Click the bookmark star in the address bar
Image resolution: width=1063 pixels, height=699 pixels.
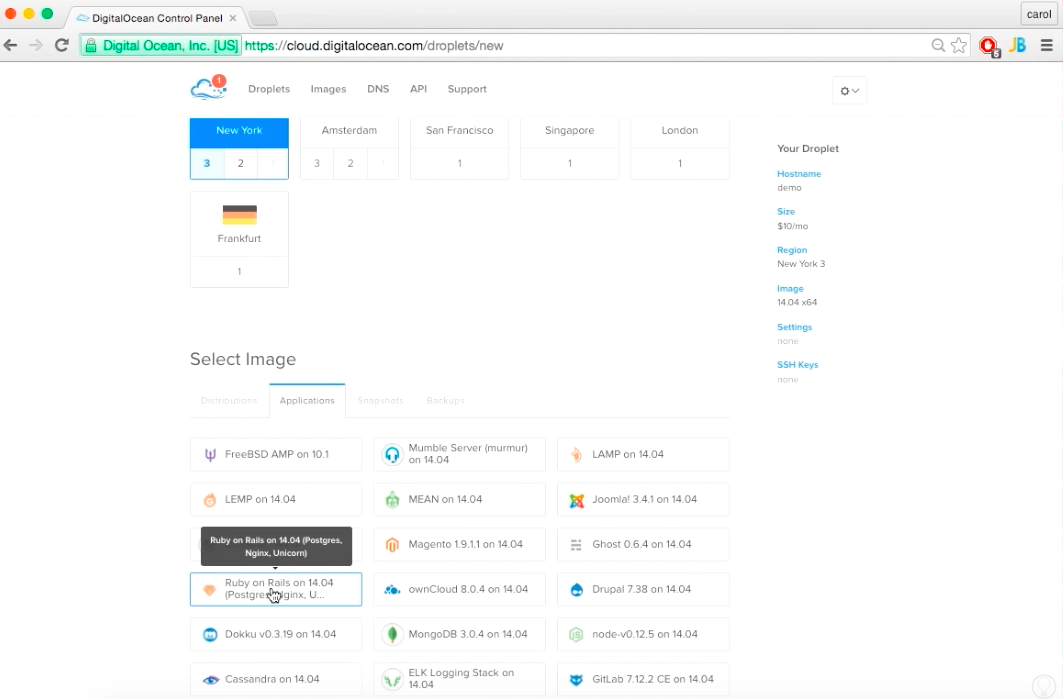pos(959,45)
